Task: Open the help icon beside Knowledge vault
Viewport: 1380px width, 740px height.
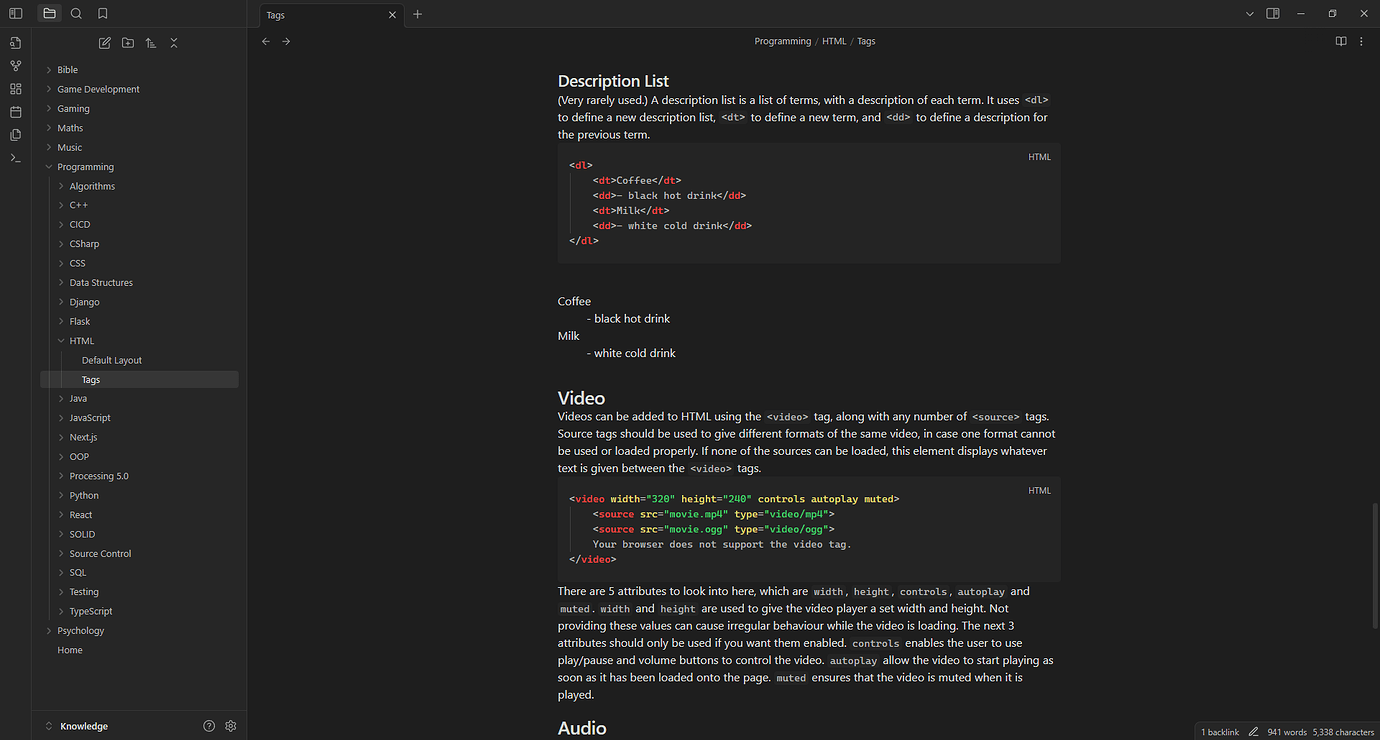Action: (209, 726)
